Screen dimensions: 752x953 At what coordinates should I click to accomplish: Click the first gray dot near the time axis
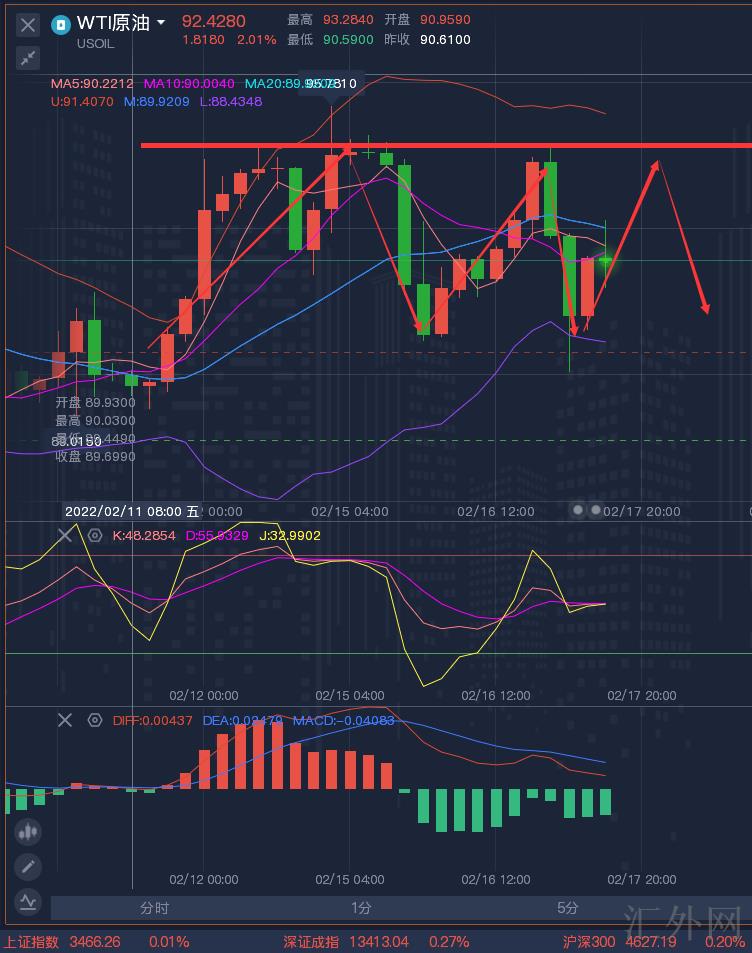pos(578,510)
